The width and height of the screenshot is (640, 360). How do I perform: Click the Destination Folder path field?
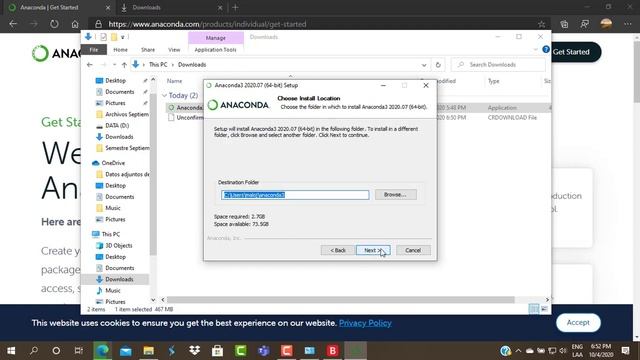coord(295,195)
